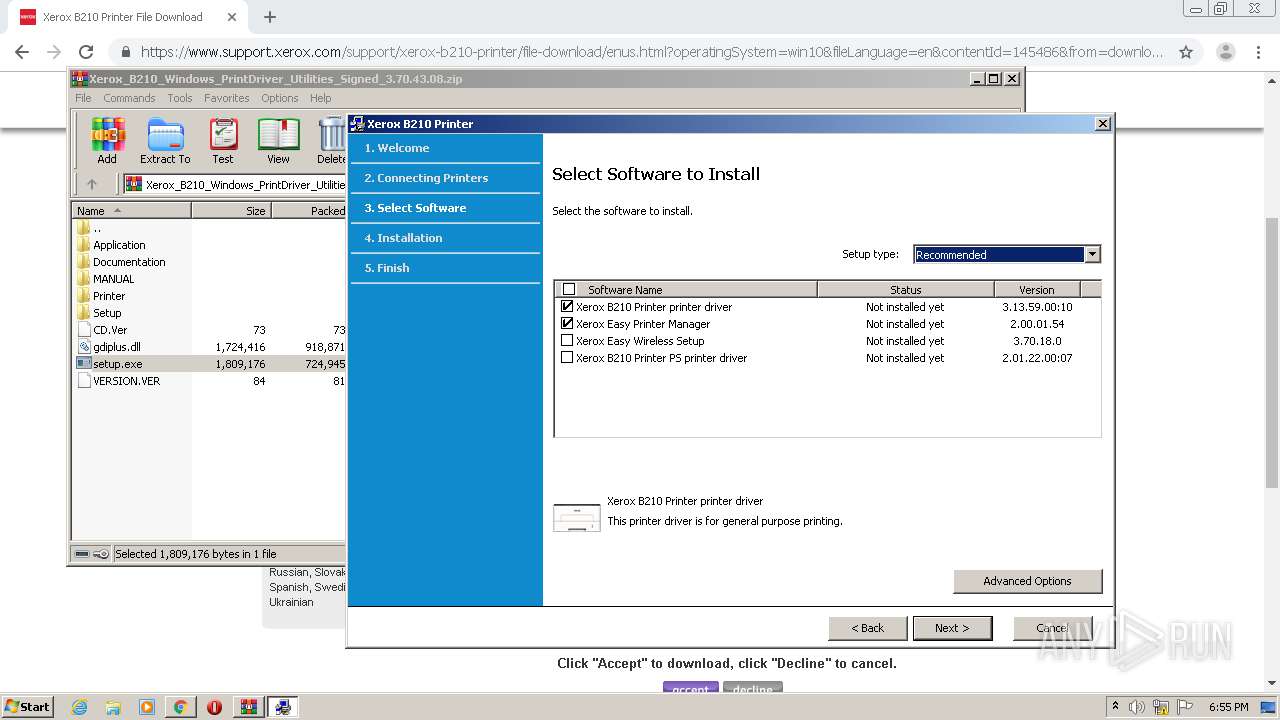Click the Status column header
The image size is (1280, 720).
tap(906, 290)
